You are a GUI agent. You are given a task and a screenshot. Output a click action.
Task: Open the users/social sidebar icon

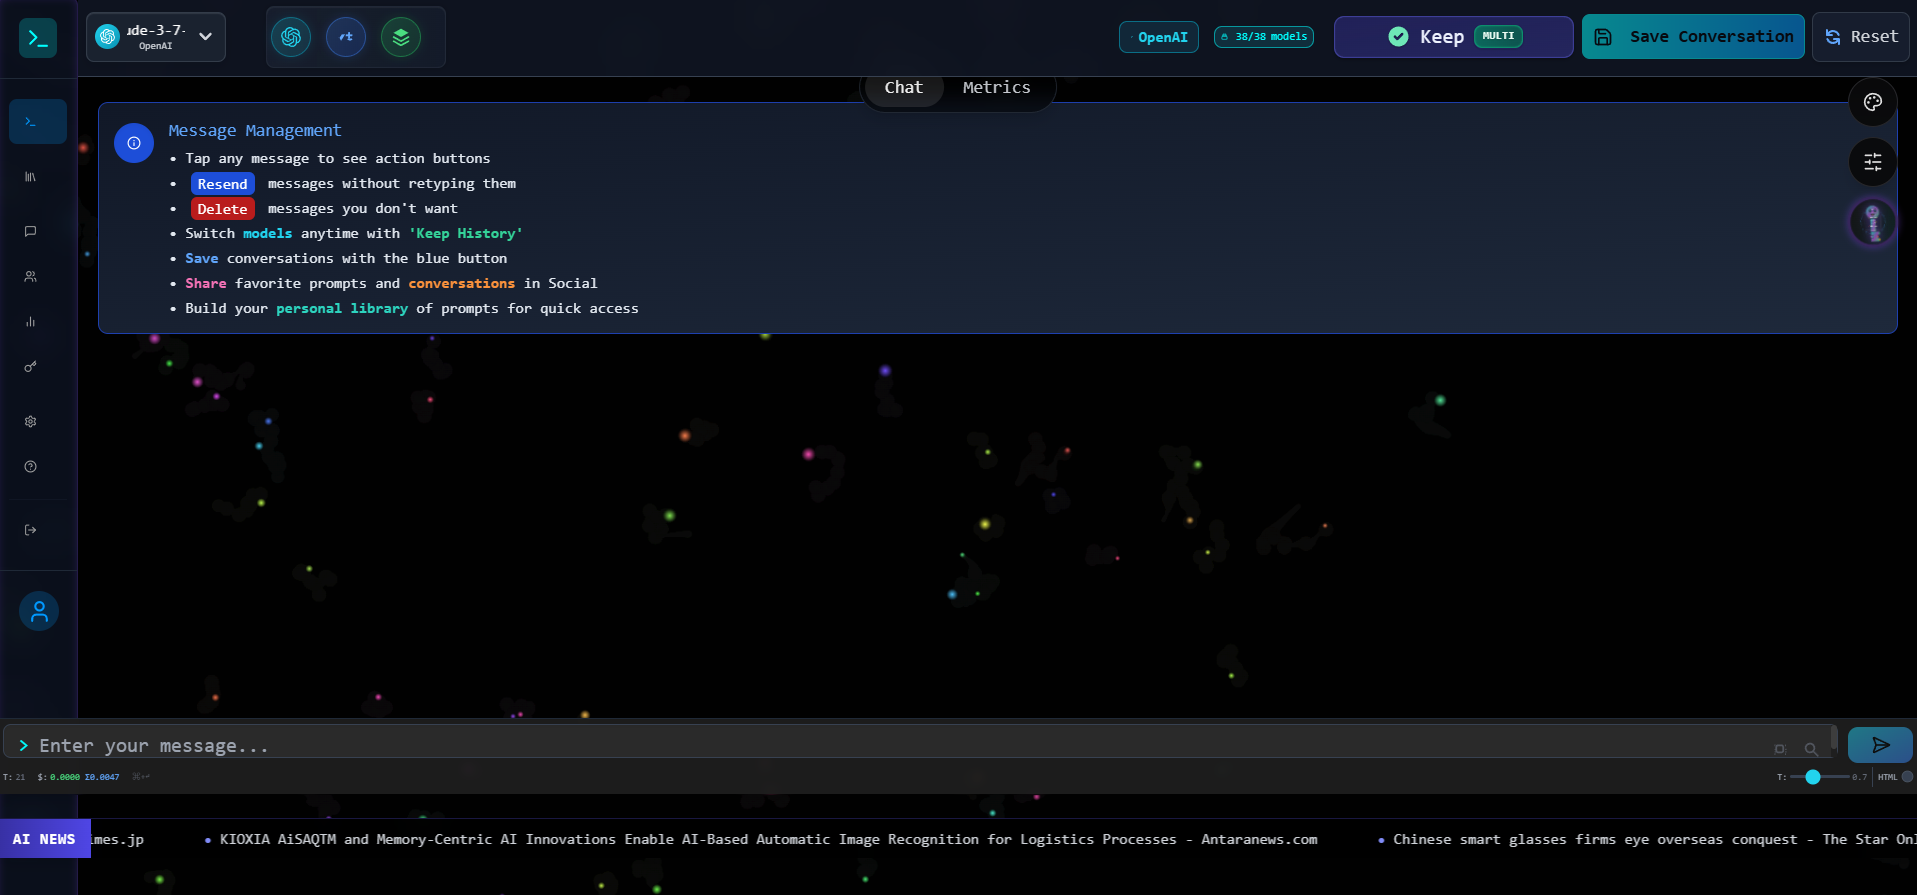30,276
